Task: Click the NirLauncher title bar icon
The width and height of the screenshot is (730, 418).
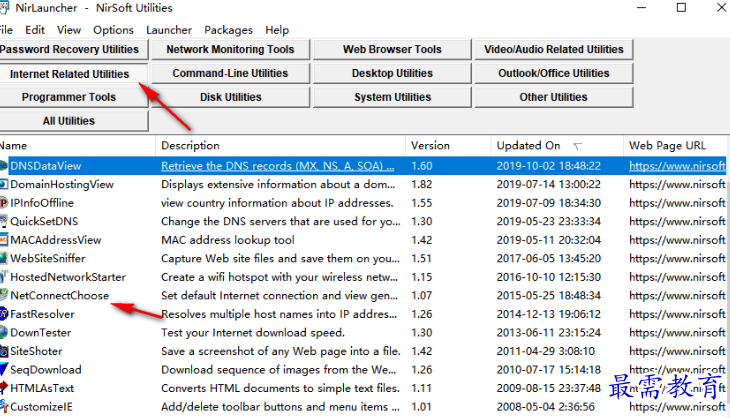Action: point(4,8)
